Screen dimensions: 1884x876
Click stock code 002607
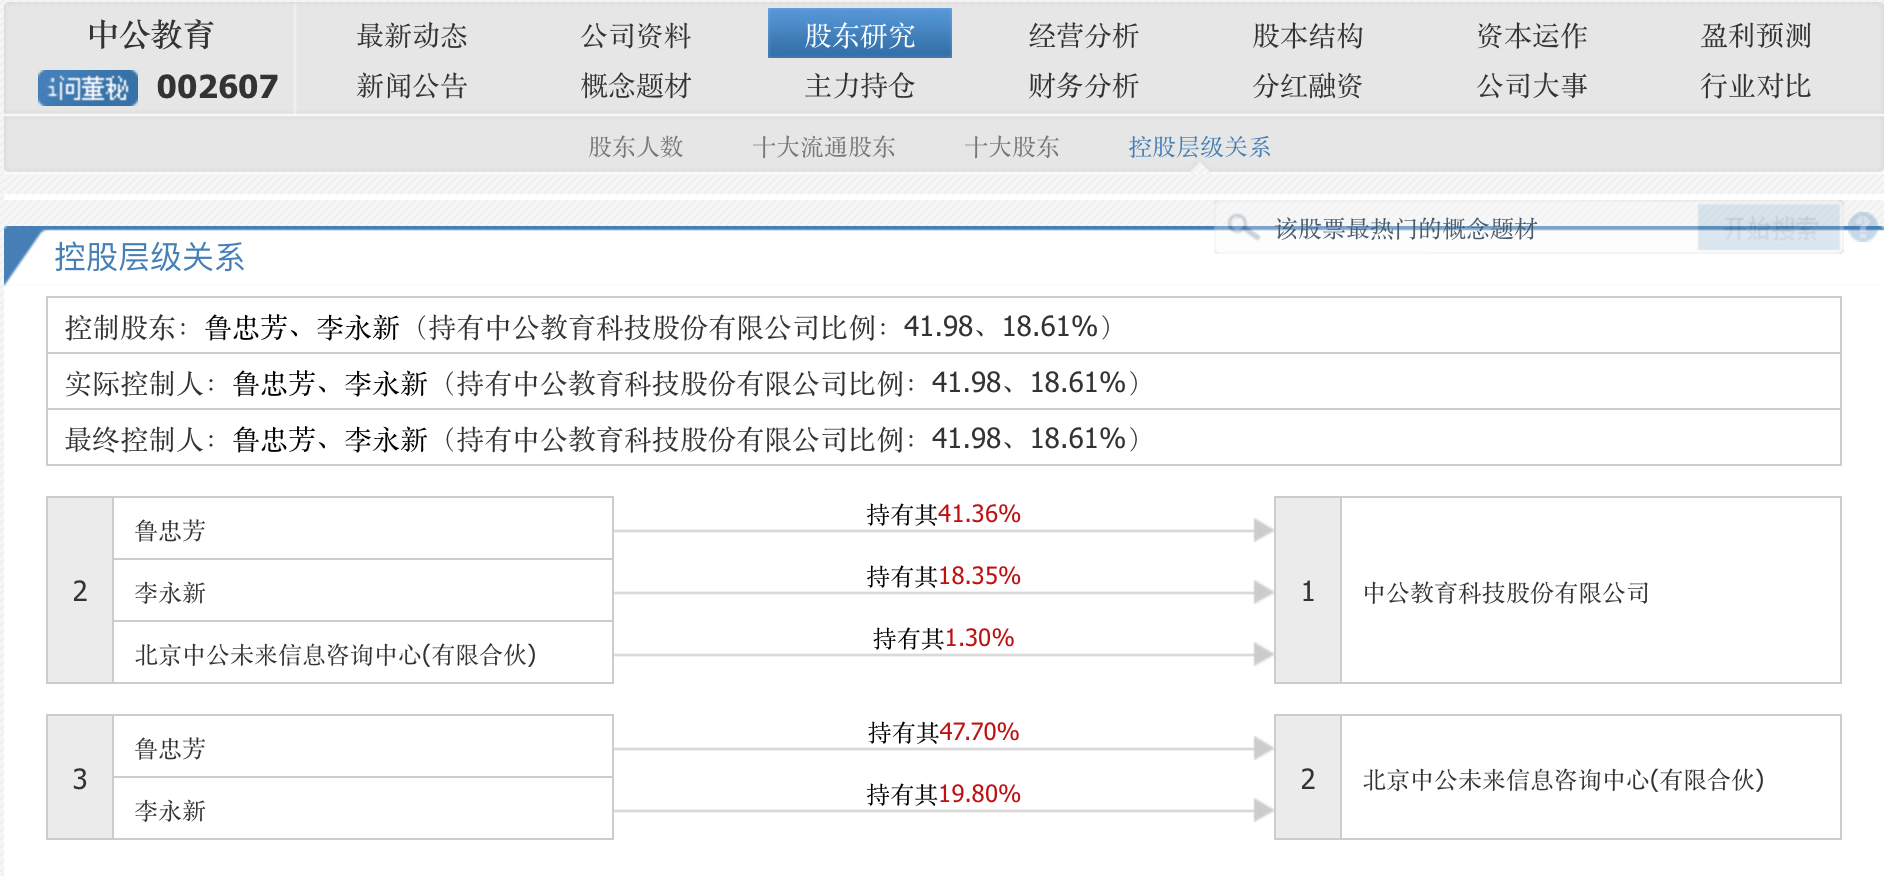tap(217, 87)
